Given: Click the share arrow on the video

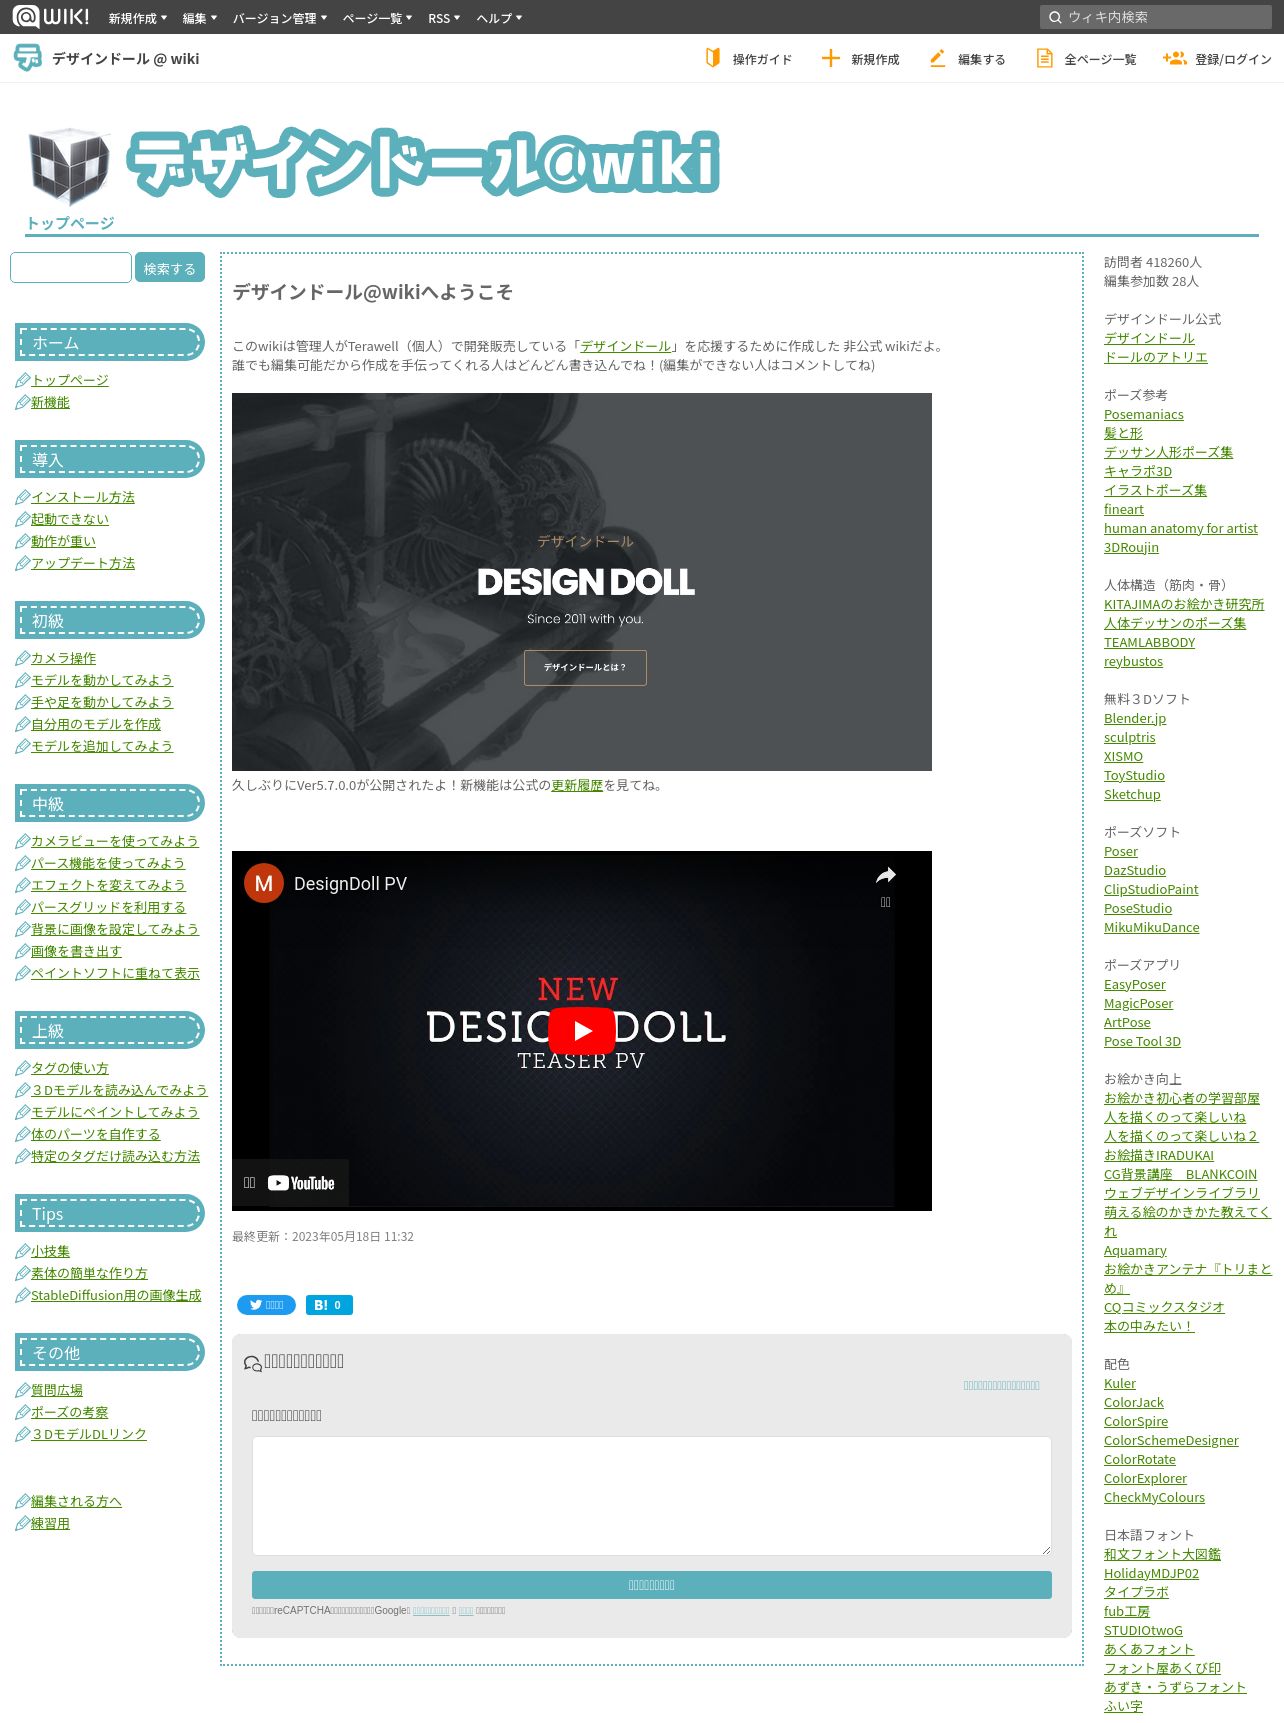Looking at the screenshot, I should [x=885, y=876].
